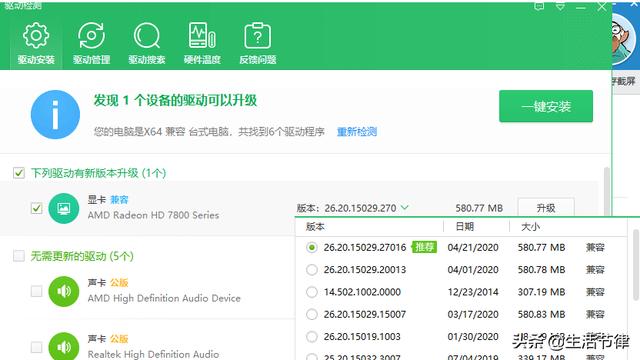The height and width of the screenshot is (360, 640).
Task: Click the version list scrollbar
Action: tap(636, 265)
